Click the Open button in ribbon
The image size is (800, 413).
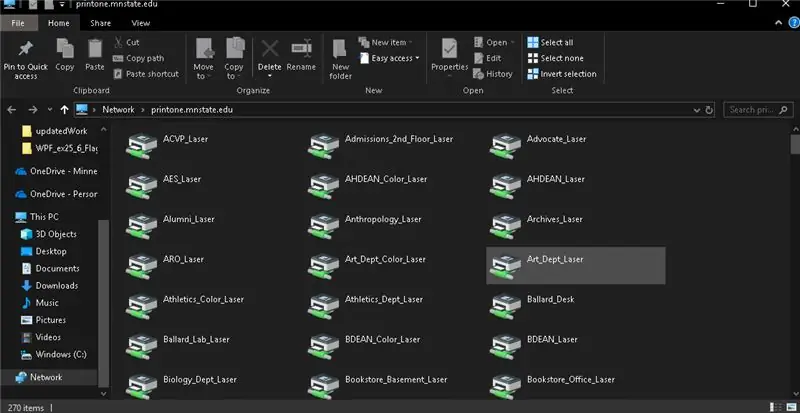tap(494, 42)
